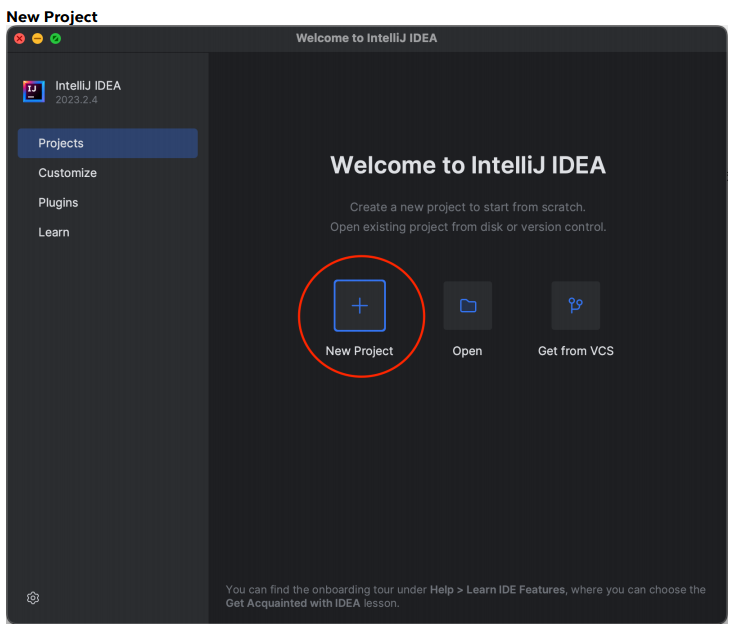Close the Welcome window with red button
Viewport: 738px width, 630px height.
[20, 39]
